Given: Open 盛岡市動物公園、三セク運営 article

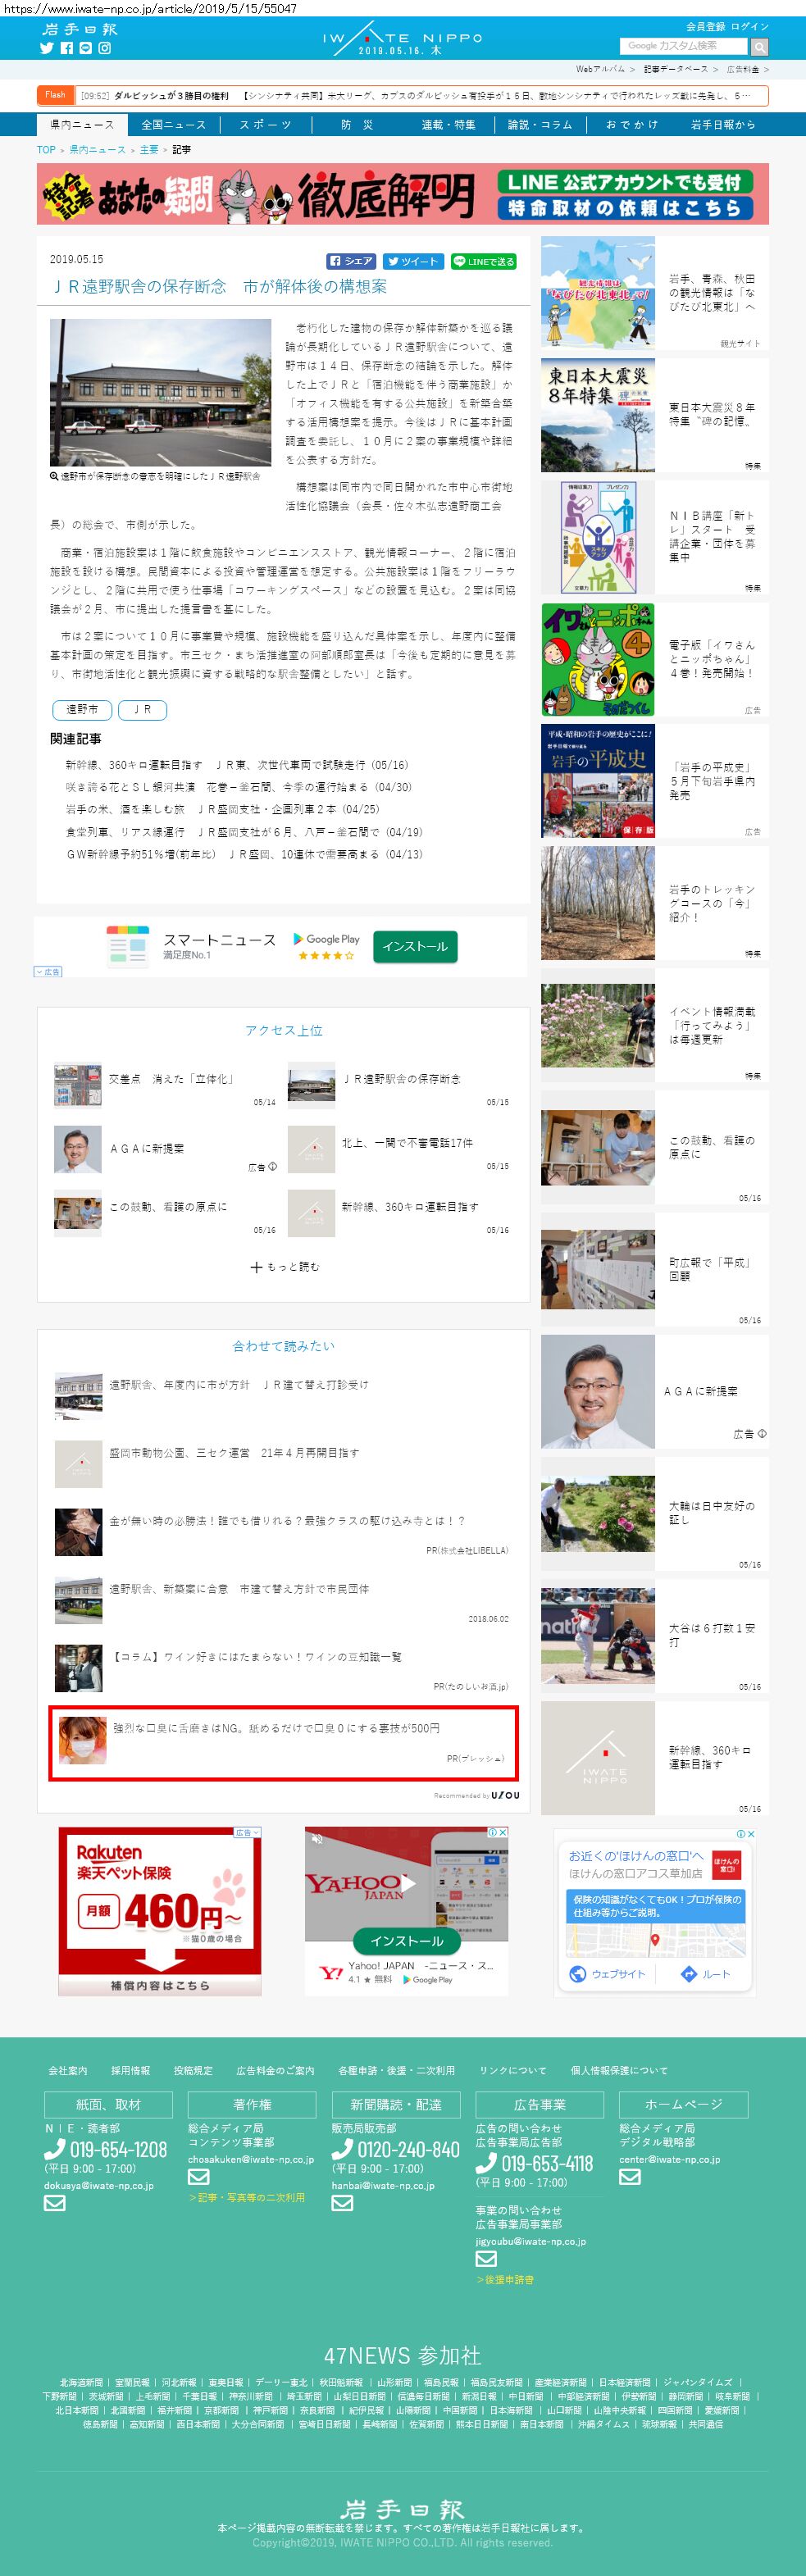Looking at the screenshot, I should 234,1453.
